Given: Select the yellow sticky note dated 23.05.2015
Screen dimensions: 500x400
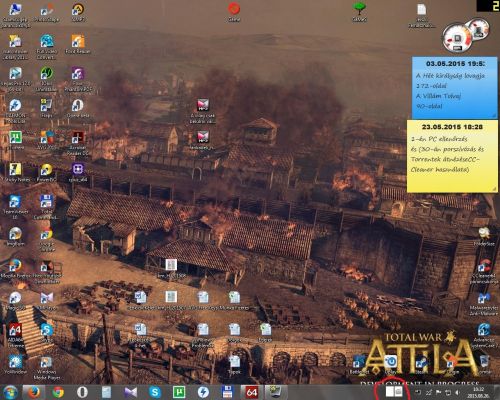Looking at the screenshot, I should [452, 156].
